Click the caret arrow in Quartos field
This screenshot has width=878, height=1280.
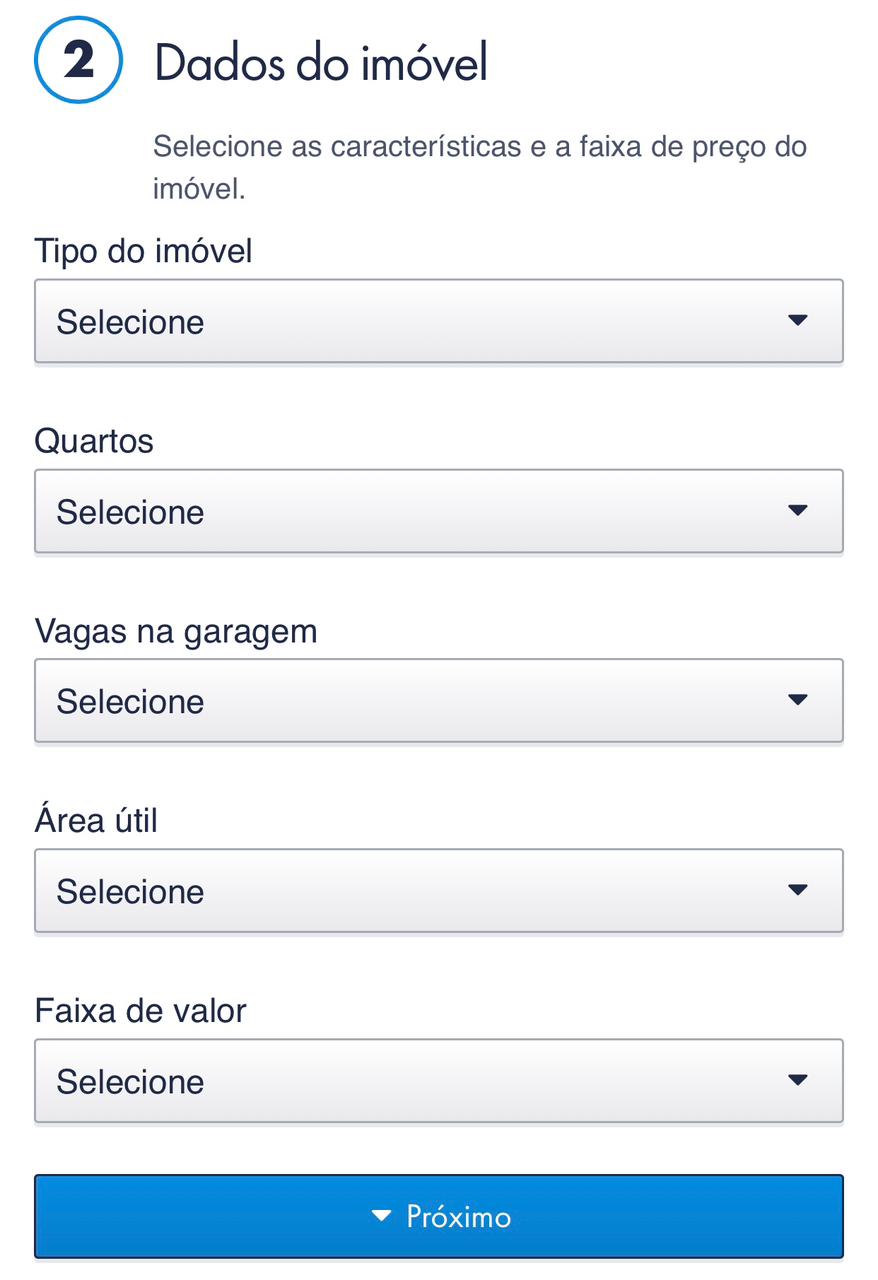[x=797, y=511]
